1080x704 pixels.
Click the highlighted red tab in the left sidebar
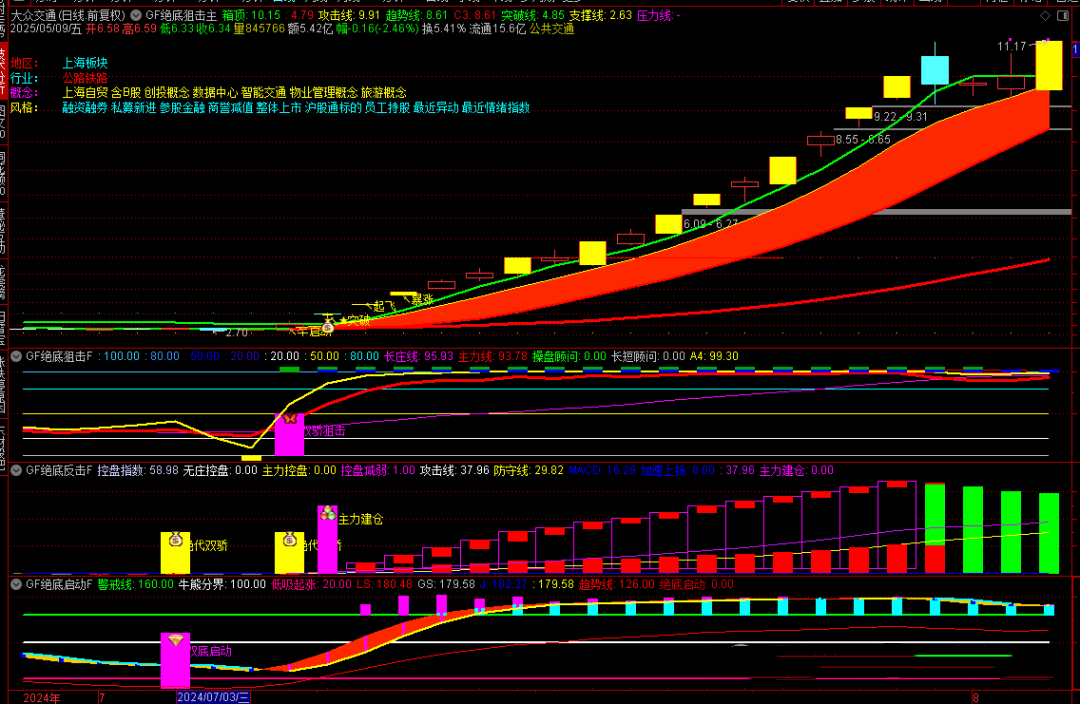point(3,72)
